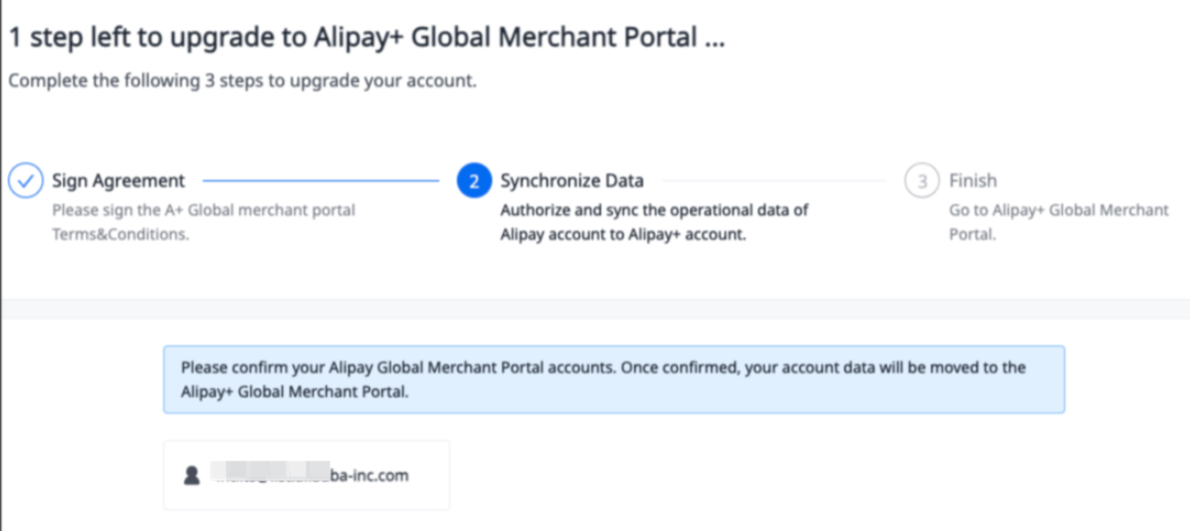
Task: Jump to the Finish step title
Action: 973,181
